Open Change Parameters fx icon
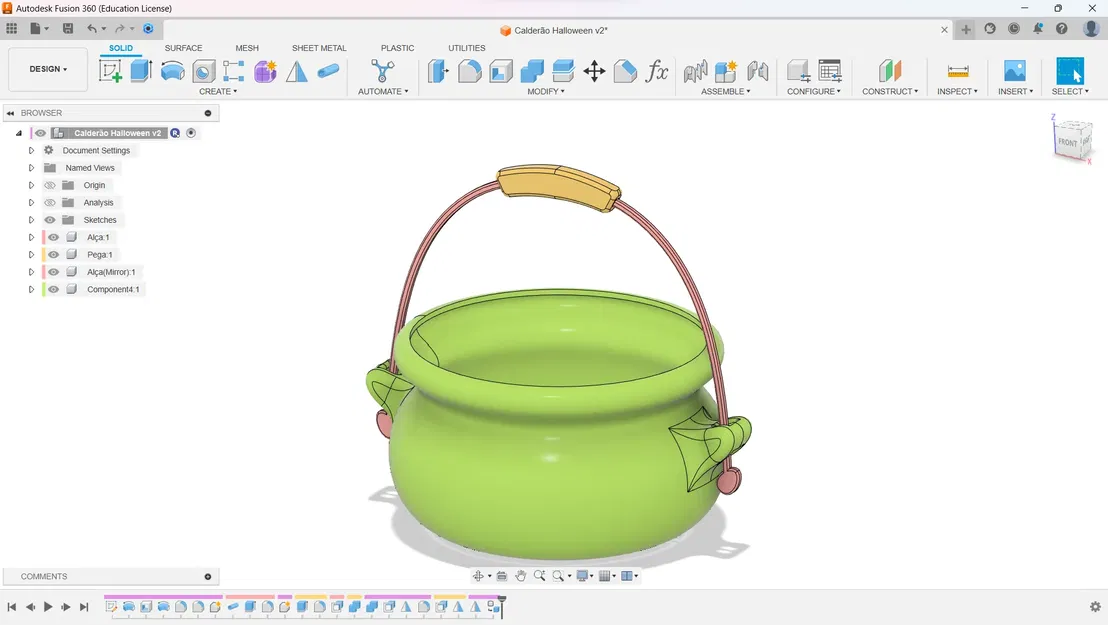 657,71
